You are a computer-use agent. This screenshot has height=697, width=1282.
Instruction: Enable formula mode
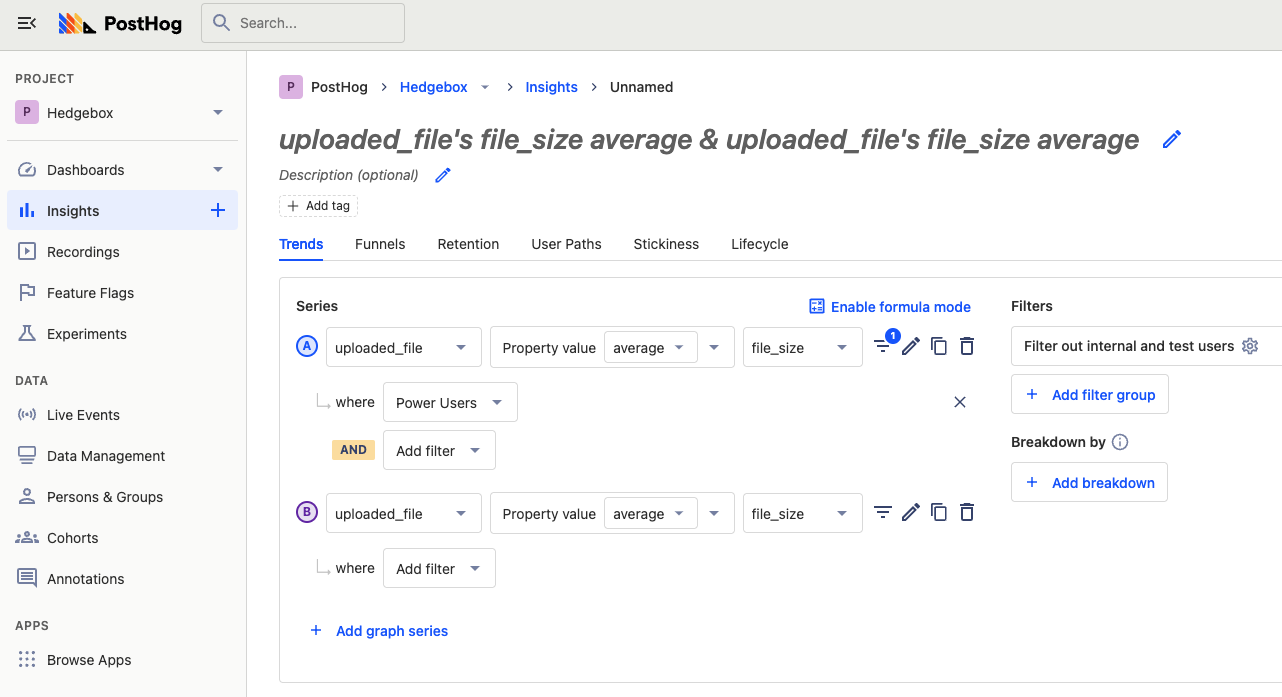tap(889, 307)
